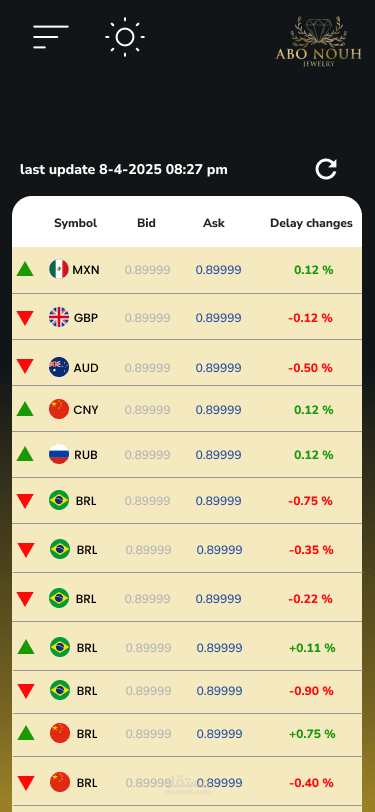The image size is (375, 812).
Task: Click the last update timestamp text
Action: [124, 169]
